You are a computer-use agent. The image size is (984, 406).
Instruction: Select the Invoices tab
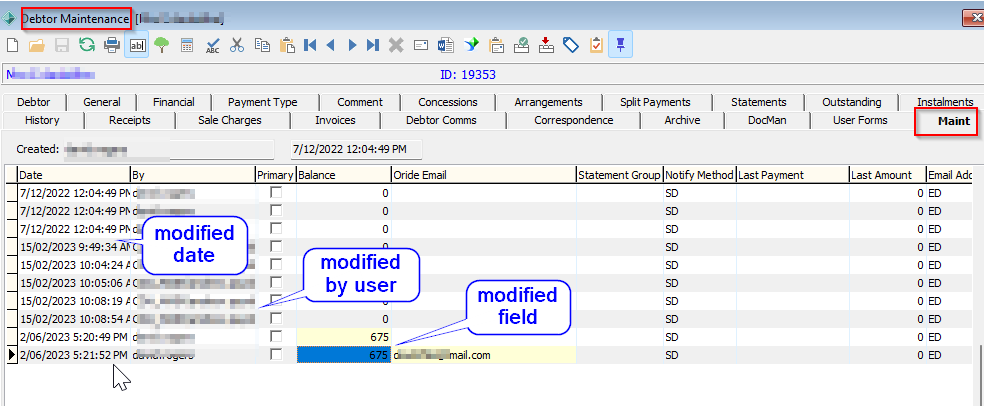coord(335,120)
